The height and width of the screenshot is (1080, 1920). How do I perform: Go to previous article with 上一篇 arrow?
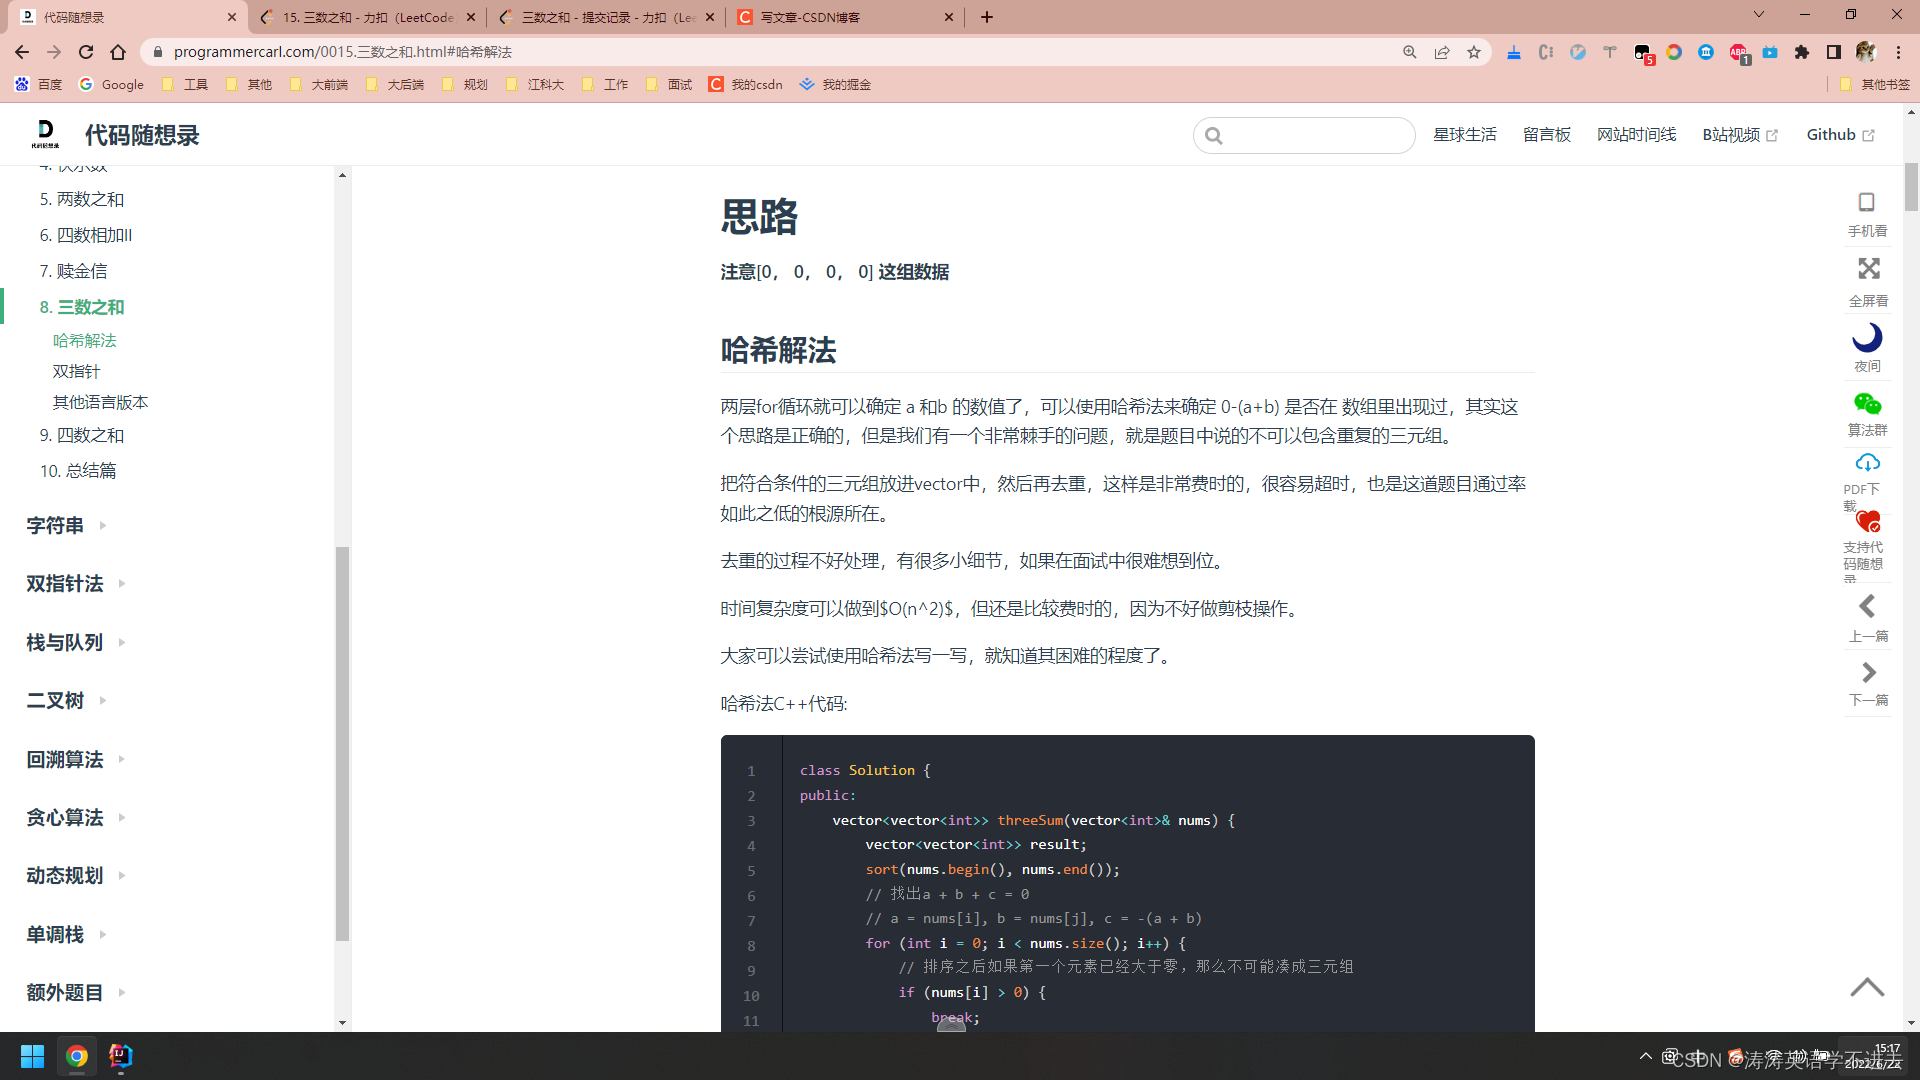(1867, 606)
